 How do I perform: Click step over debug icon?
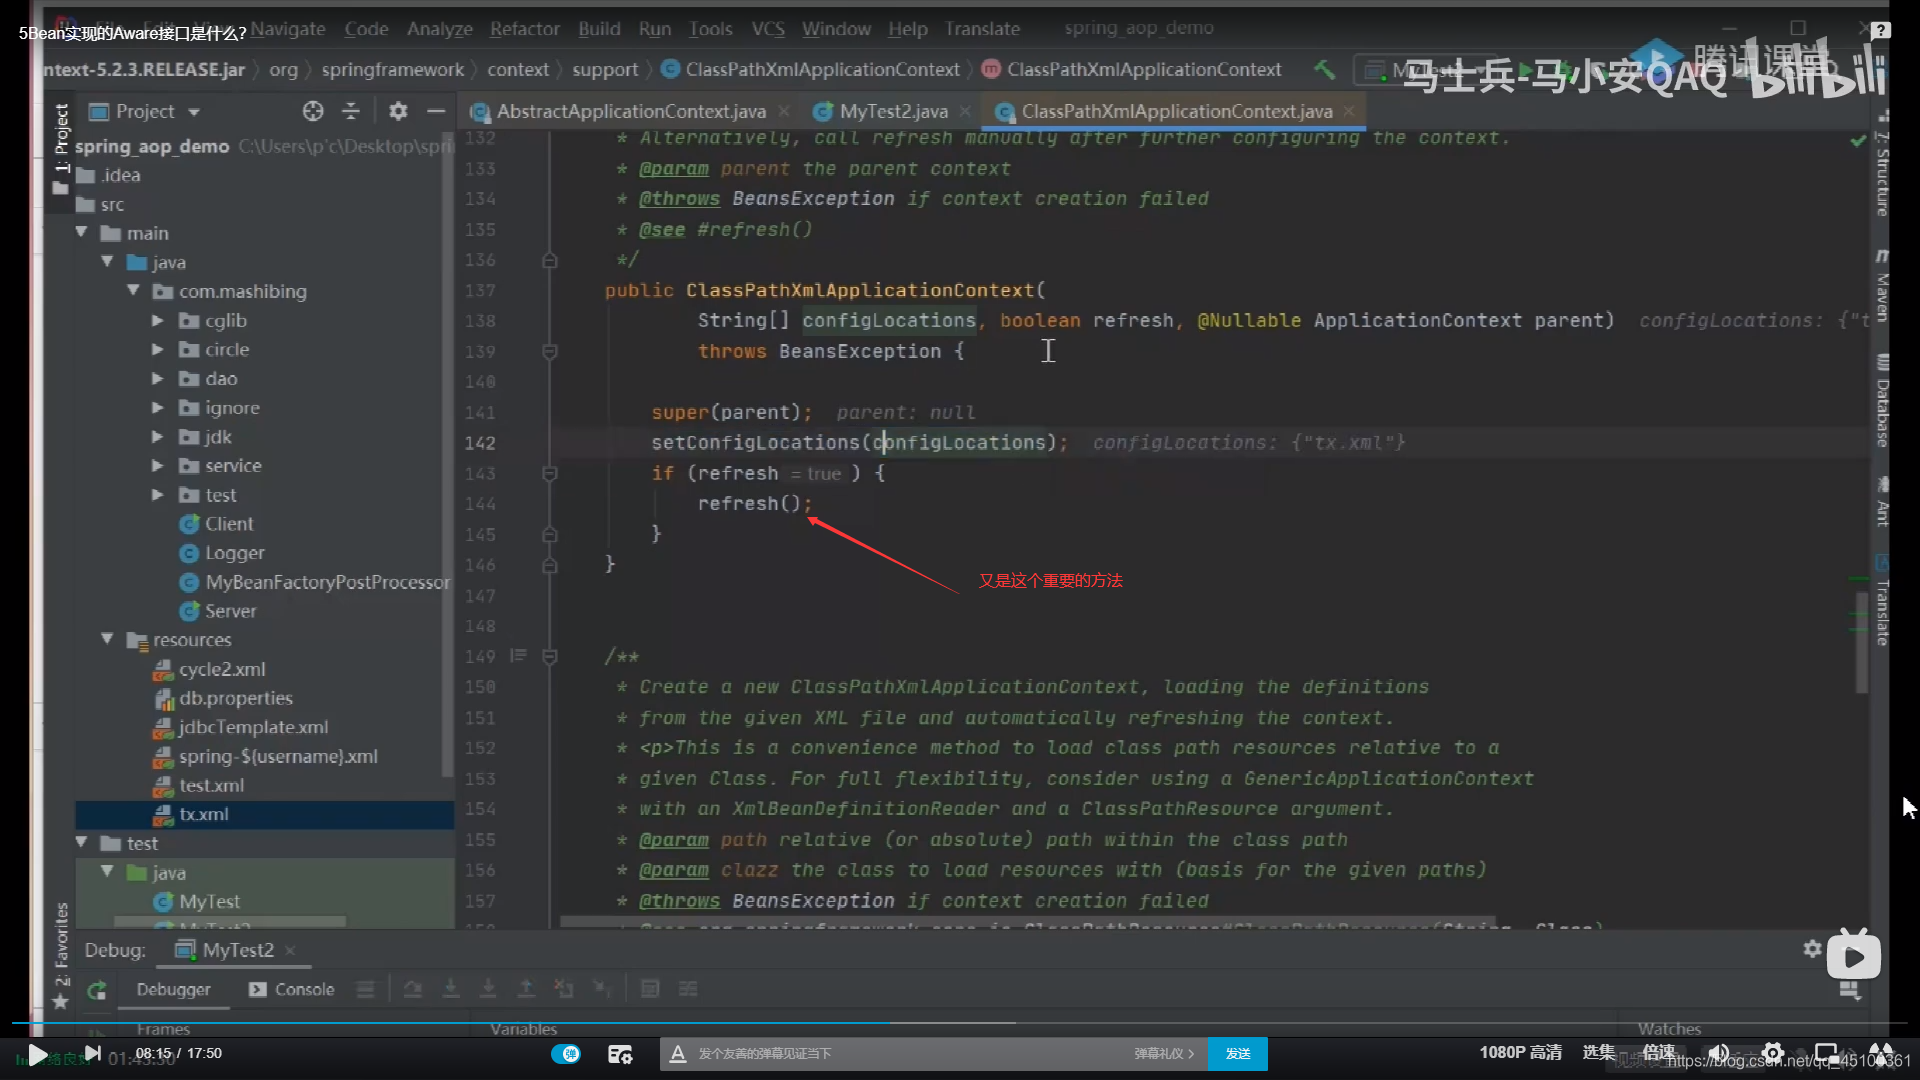(x=413, y=989)
